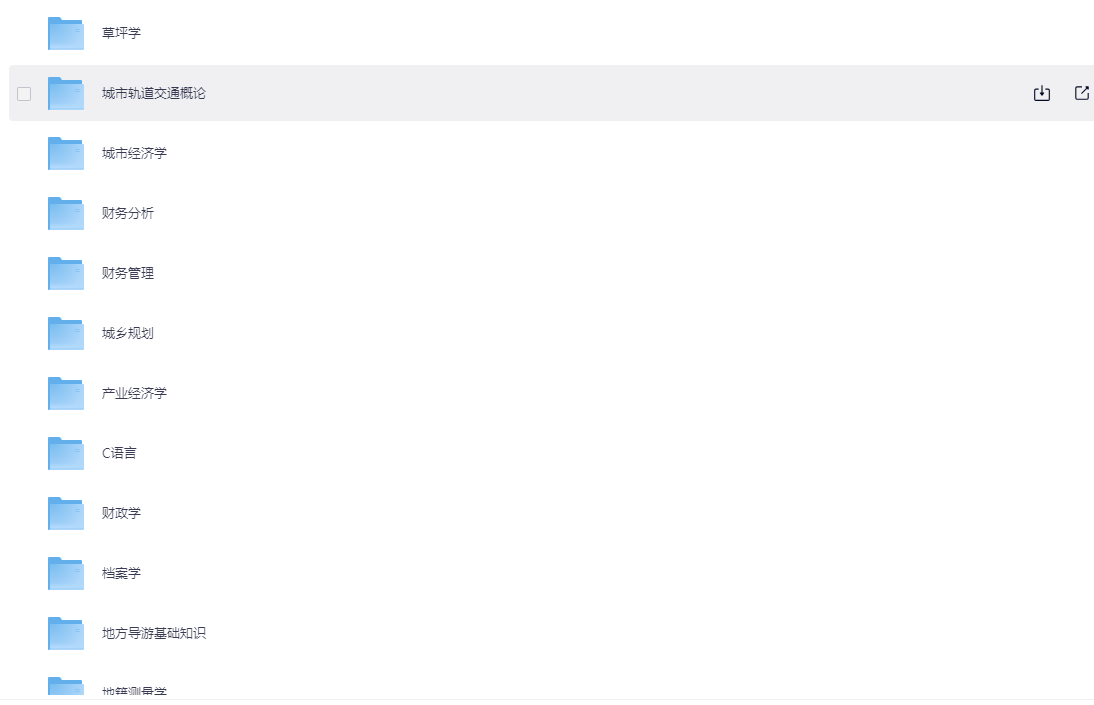Click the 财务管理 folder icon
The image size is (1094, 705).
pos(65,273)
